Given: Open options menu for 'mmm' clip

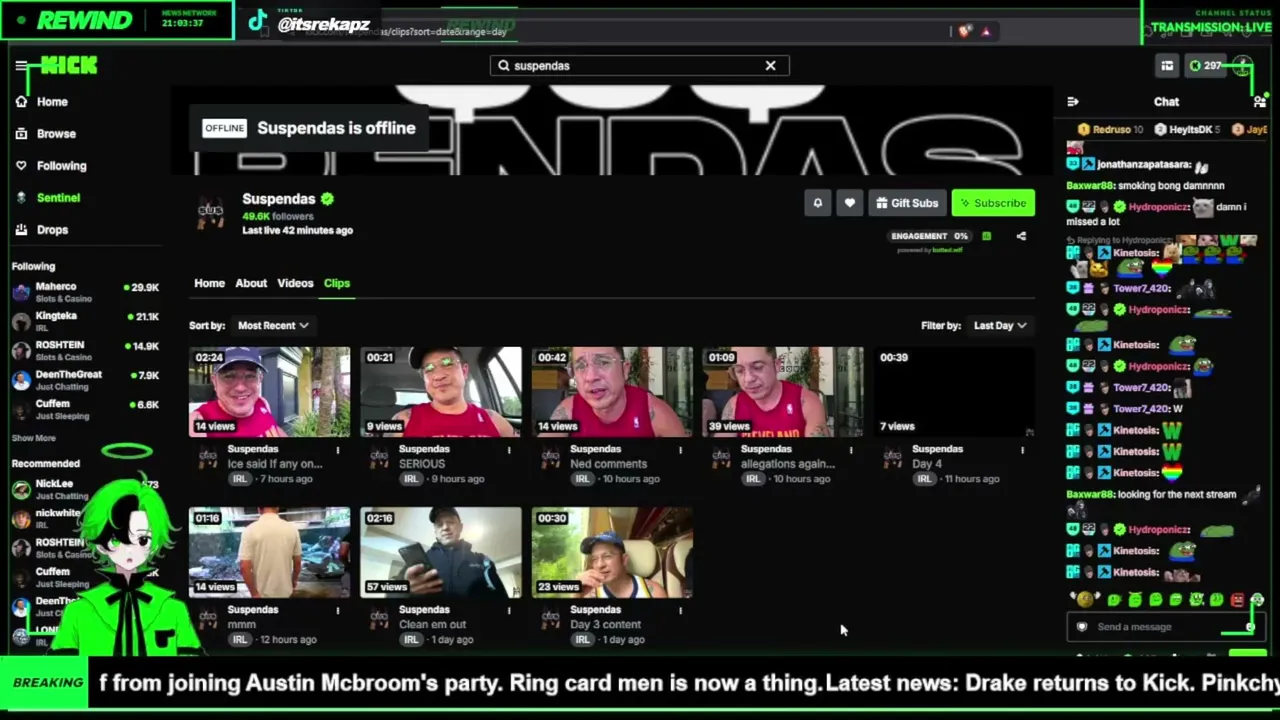Looking at the screenshot, I should pyautogui.click(x=338, y=610).
